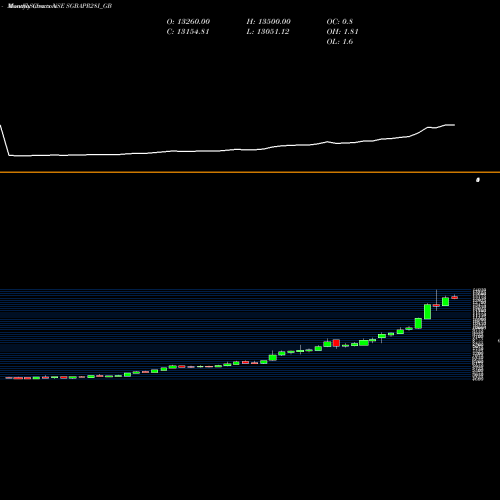Select the OH: 1.81 percentage readout
Image resolution: width=500 pixels, height=500 pixels.
point(342,32)
